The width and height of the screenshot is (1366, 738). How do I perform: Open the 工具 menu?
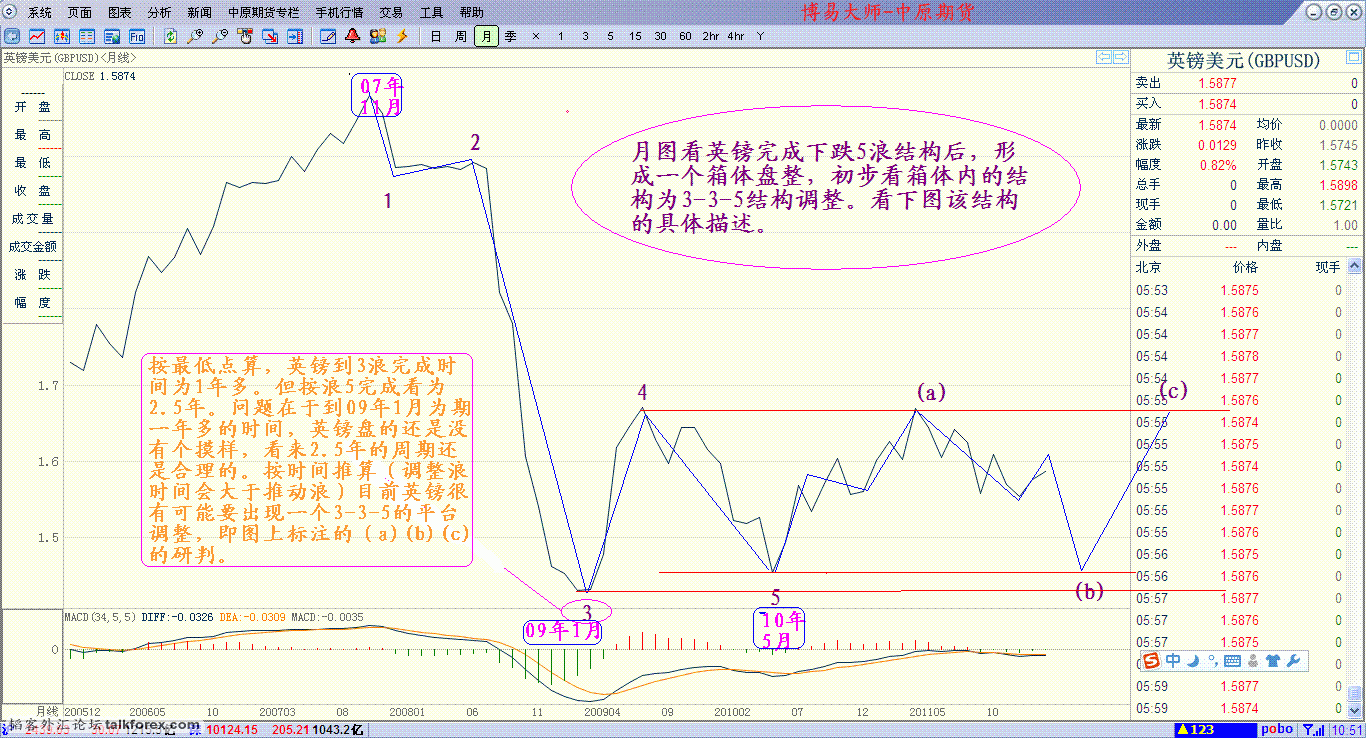tap(431, 13)
